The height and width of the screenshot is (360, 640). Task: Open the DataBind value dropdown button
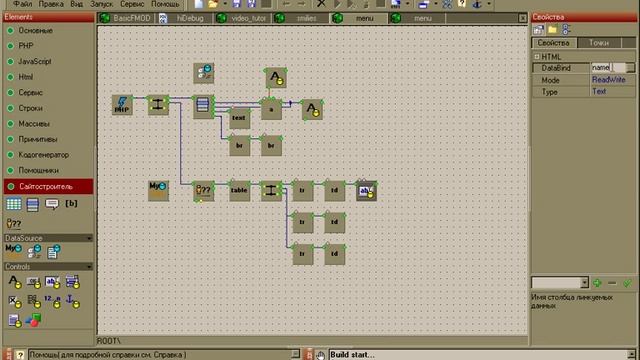click(630, 68)
